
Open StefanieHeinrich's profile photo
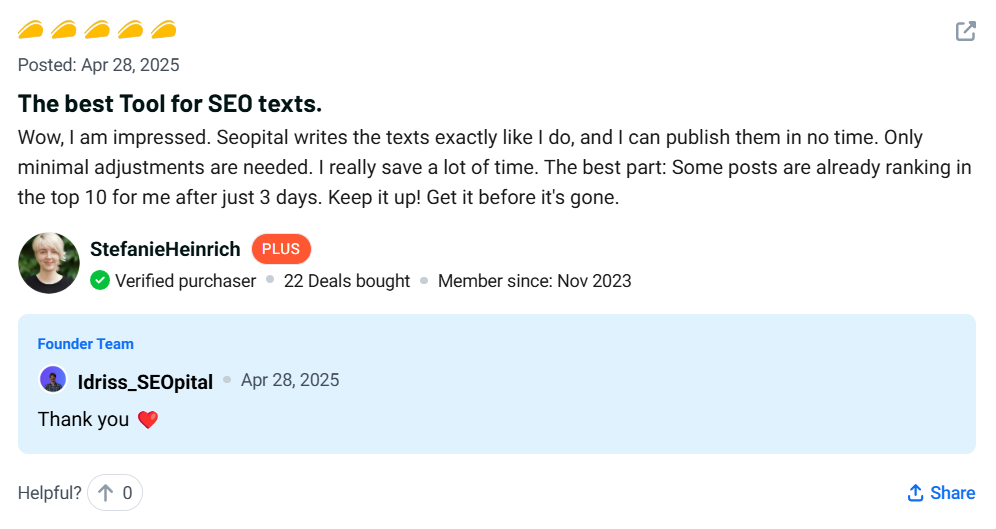tap(49, 263)
